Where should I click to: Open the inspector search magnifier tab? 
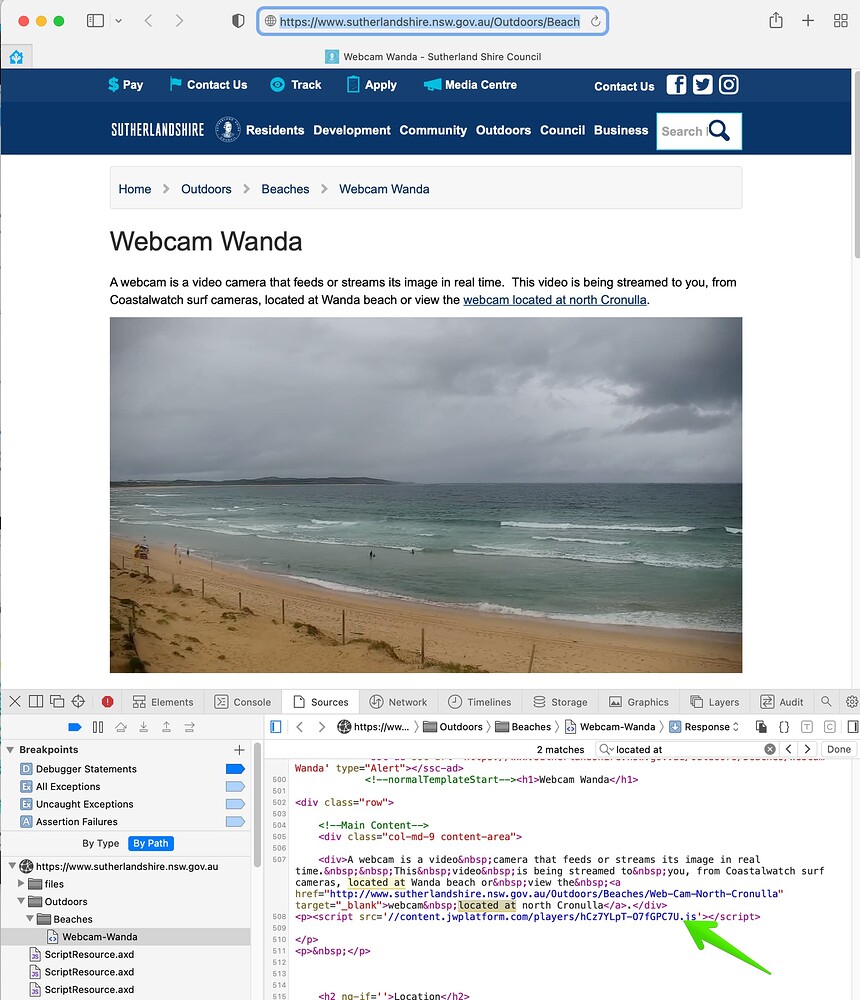click(826, 702)
